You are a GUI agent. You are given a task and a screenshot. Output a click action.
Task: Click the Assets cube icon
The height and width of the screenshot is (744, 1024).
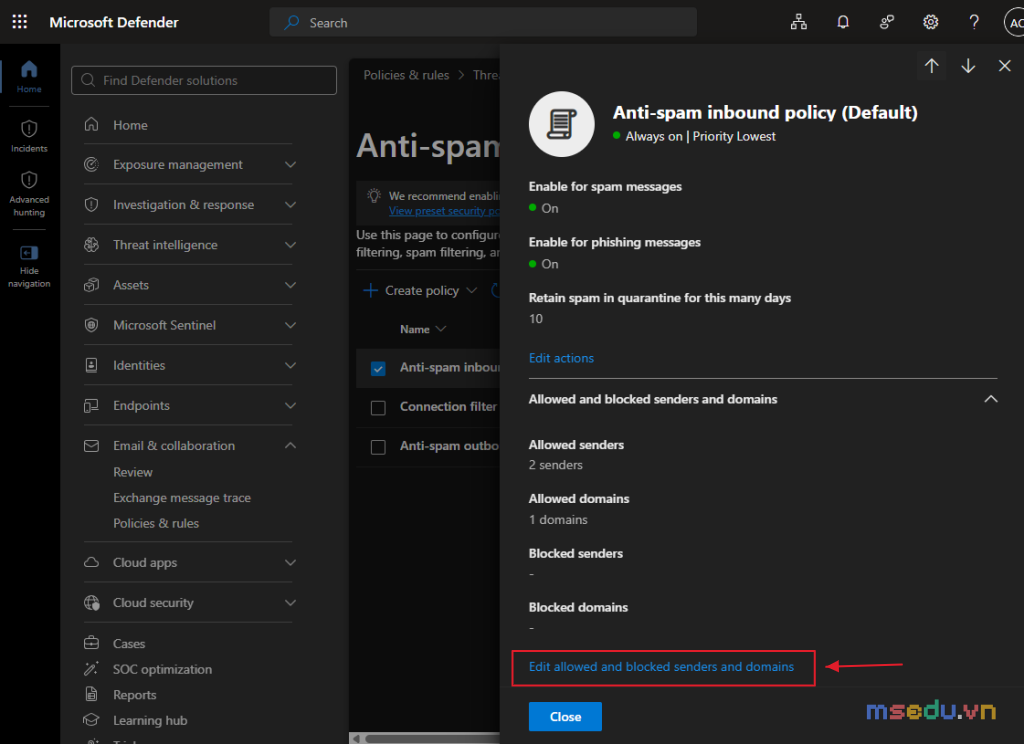(x=91, y=285)
